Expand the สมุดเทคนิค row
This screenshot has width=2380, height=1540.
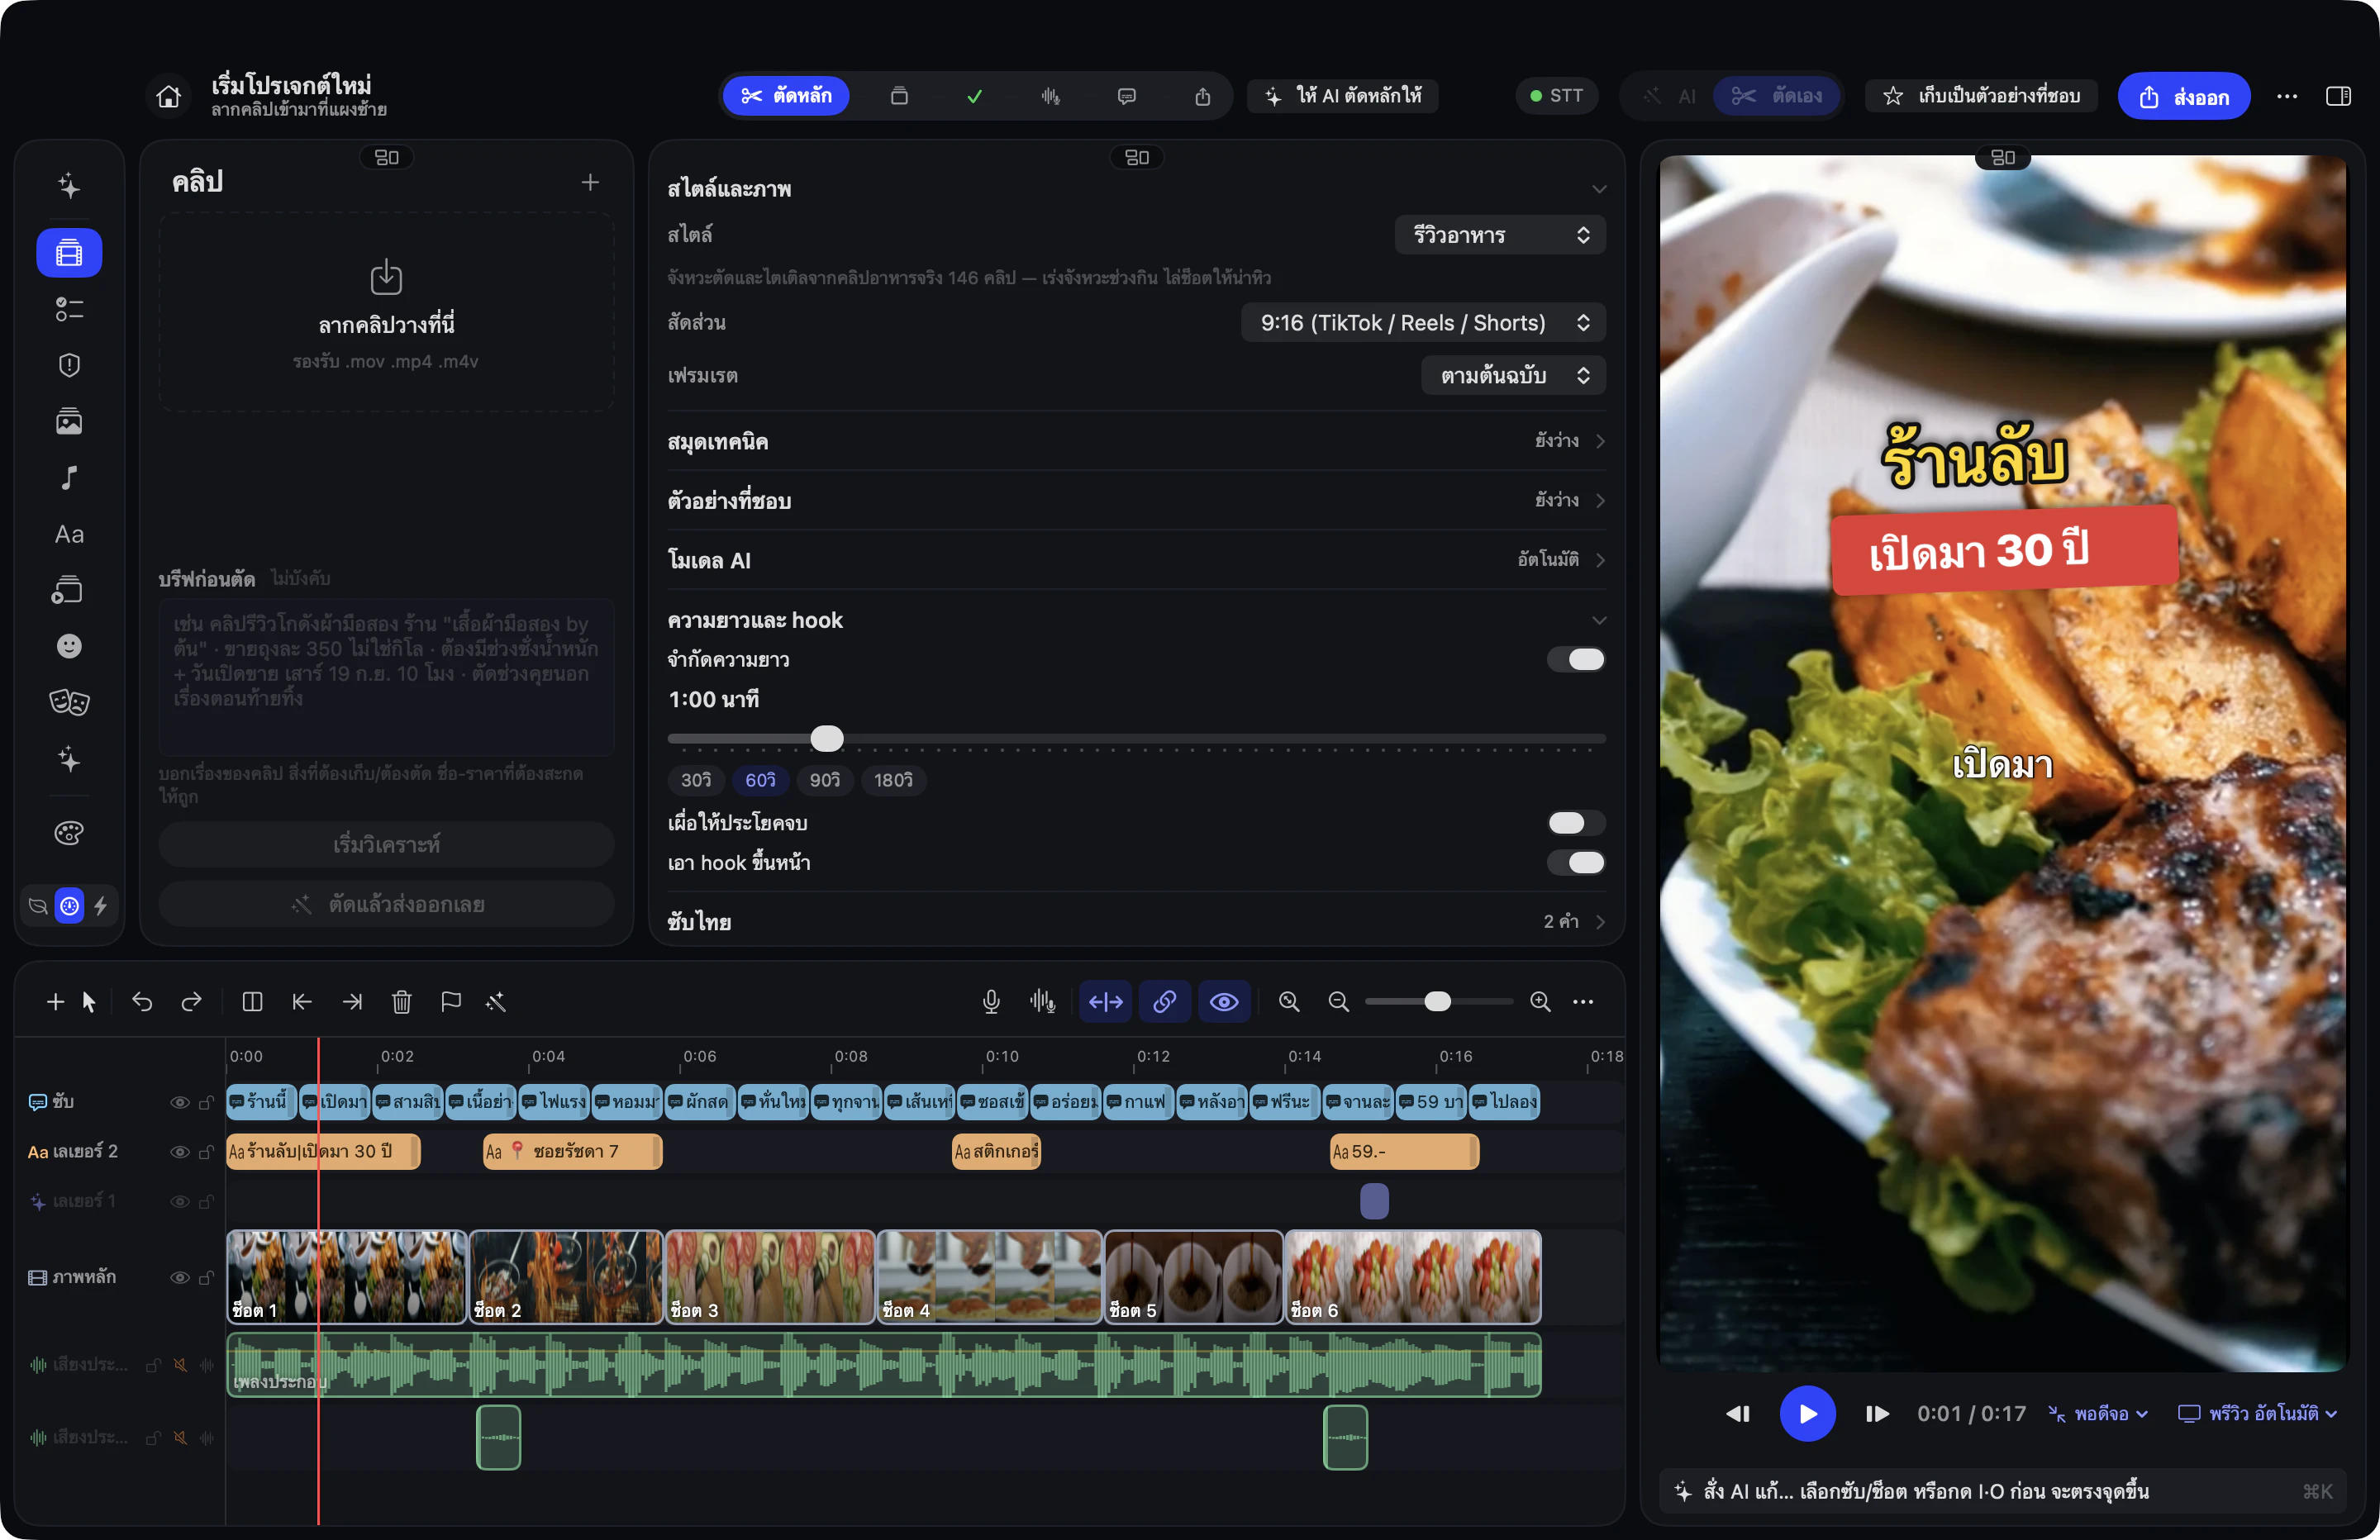[x=1136, y=441]
